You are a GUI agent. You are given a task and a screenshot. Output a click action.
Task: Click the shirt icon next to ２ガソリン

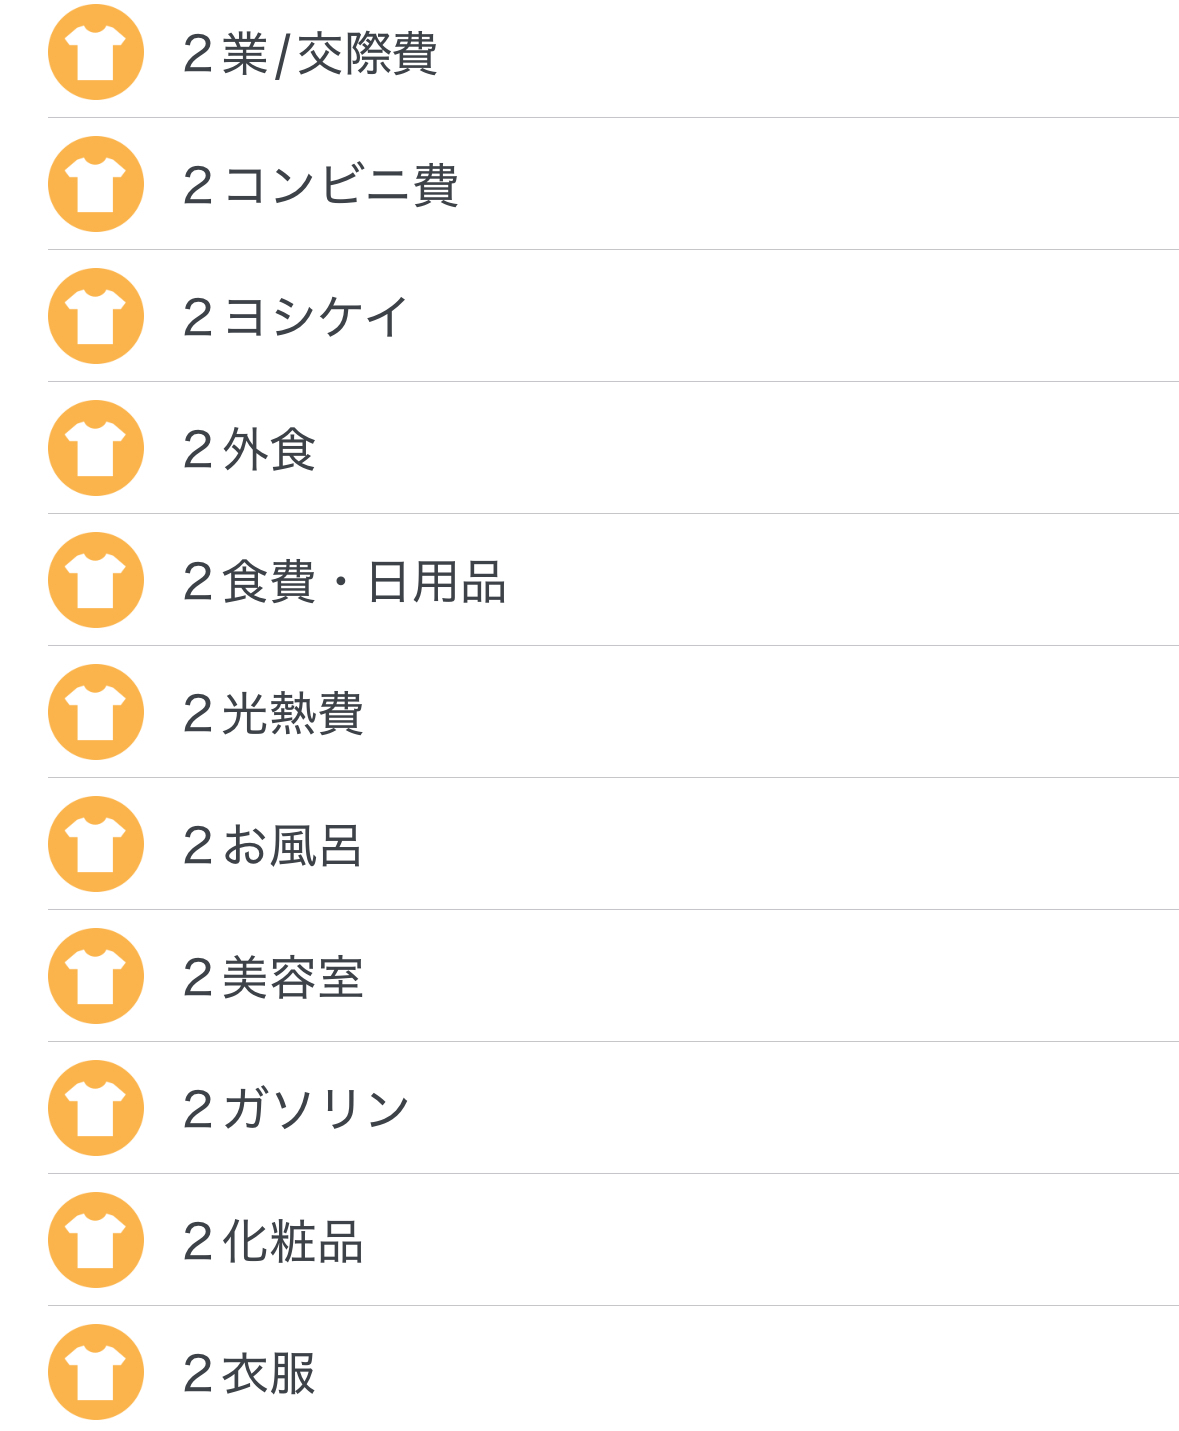pyautogui.click(x=96, y=1108)
